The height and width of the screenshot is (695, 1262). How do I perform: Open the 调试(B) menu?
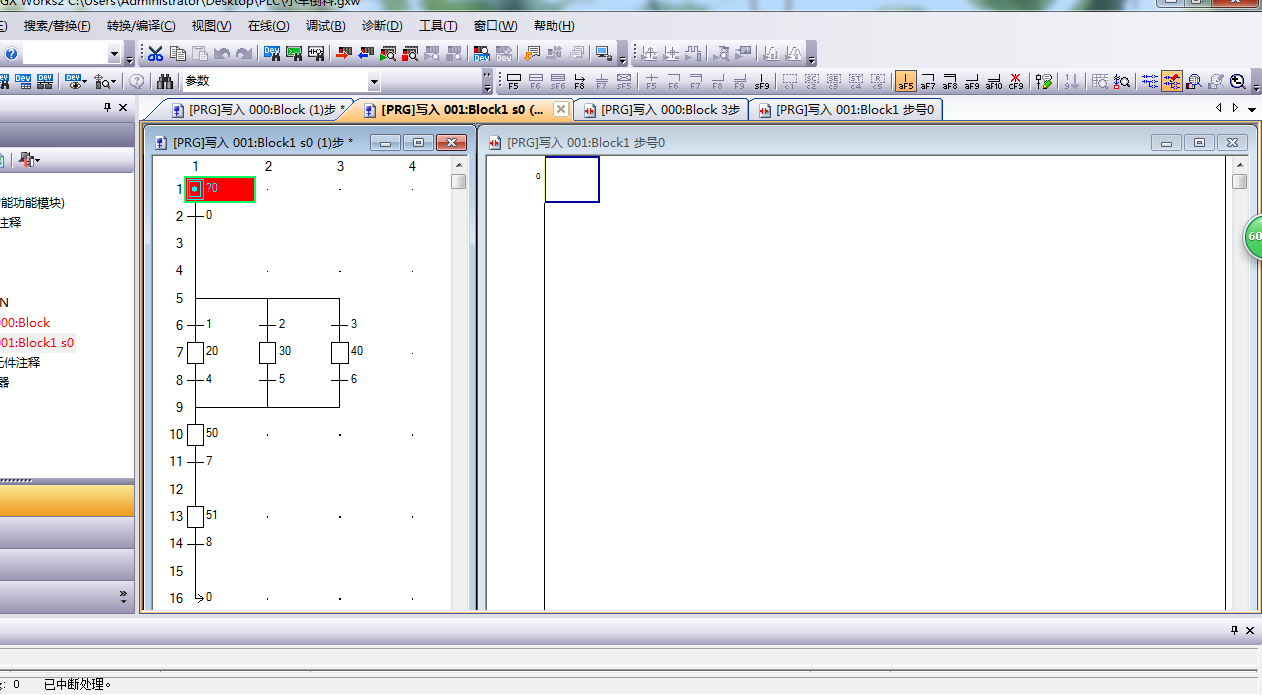(x=325, y=26)
